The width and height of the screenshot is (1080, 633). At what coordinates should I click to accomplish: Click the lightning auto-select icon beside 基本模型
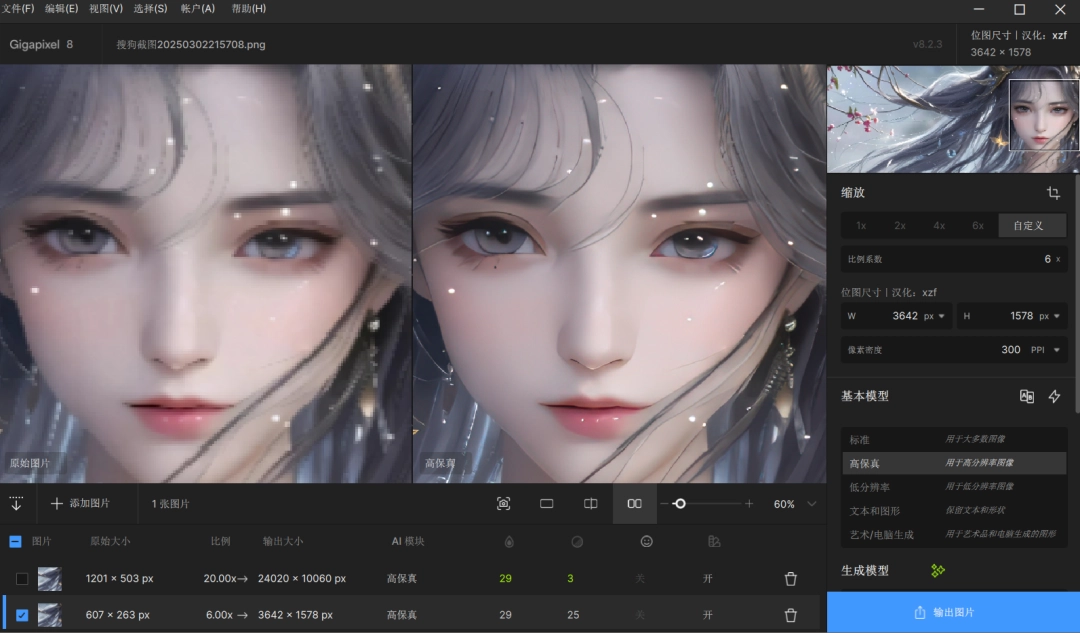pos(1055,396)
